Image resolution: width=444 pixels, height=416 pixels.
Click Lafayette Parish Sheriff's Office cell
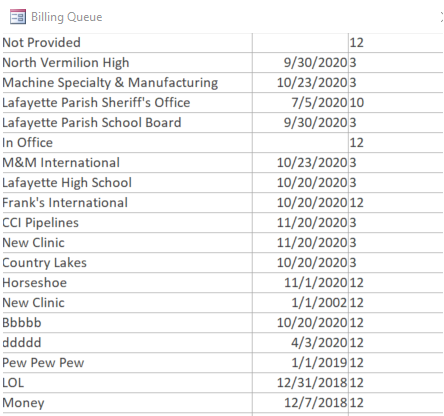127,103
